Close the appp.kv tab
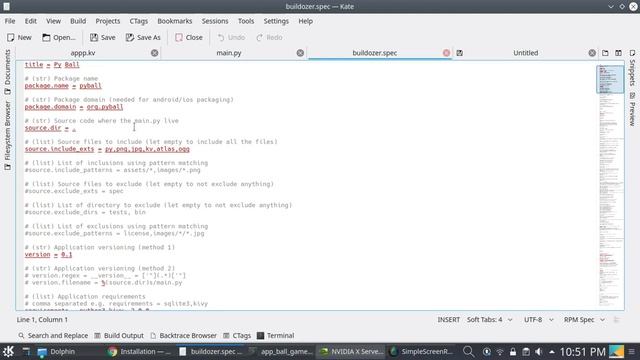Screen dimensions: 640x360 point(154,53)
